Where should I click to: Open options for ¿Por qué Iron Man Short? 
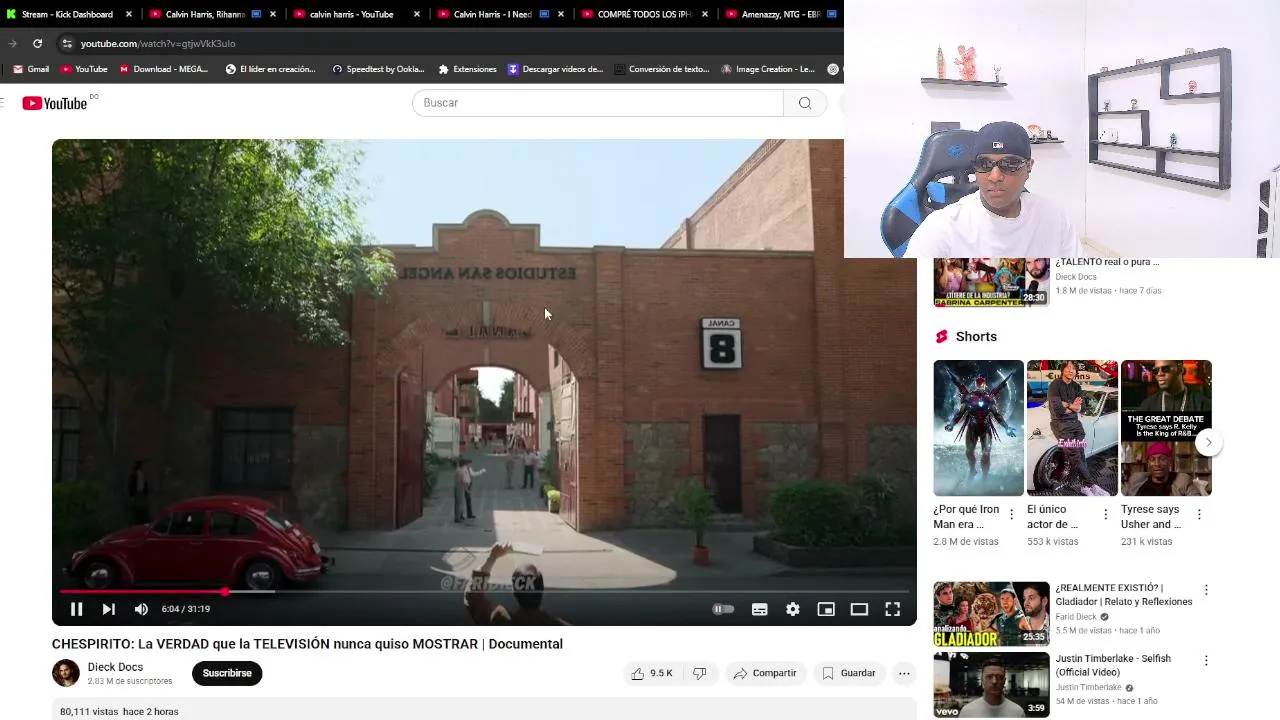tap(1011, 514)
